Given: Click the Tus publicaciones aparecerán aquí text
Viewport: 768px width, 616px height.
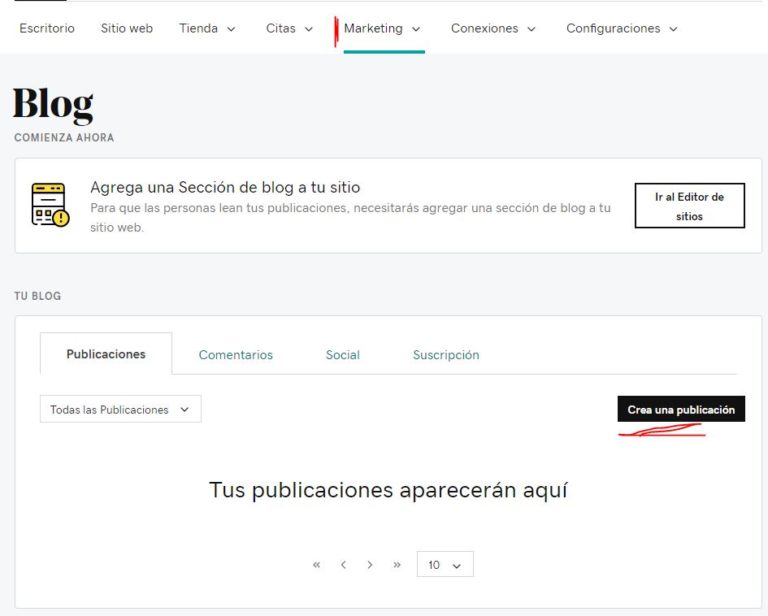Looking at the screenshot, I should point(388,490).
